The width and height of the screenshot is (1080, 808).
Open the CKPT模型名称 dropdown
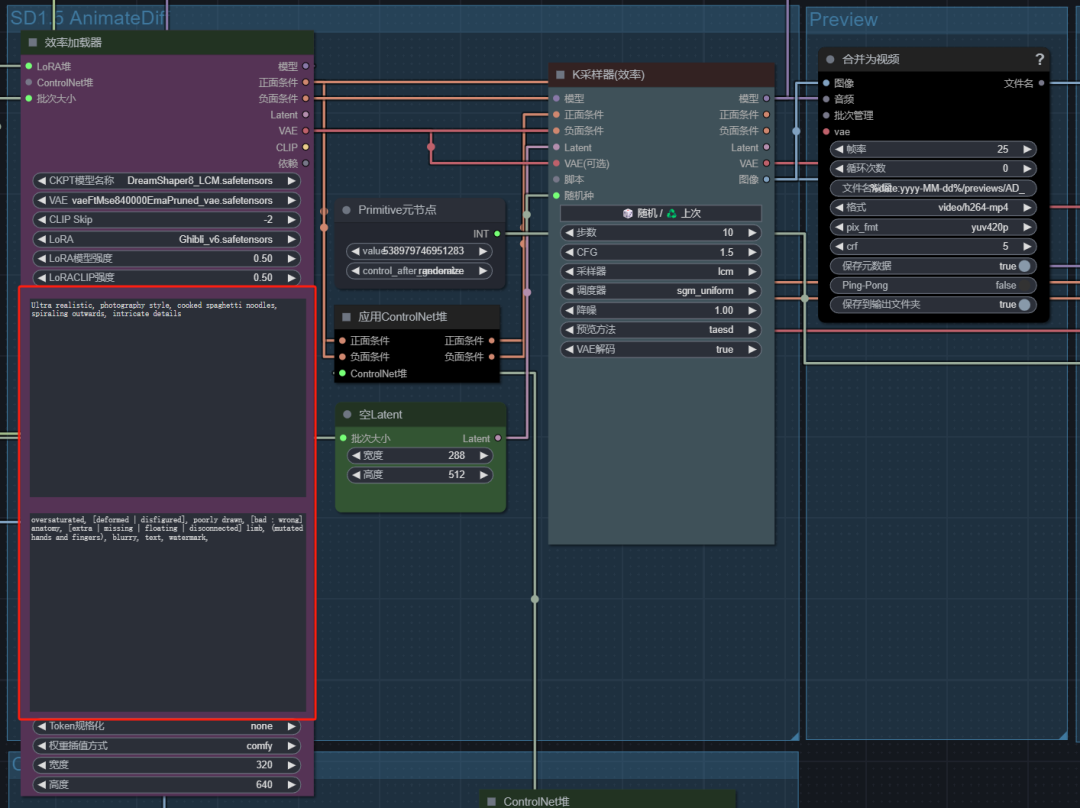[166, 181]
